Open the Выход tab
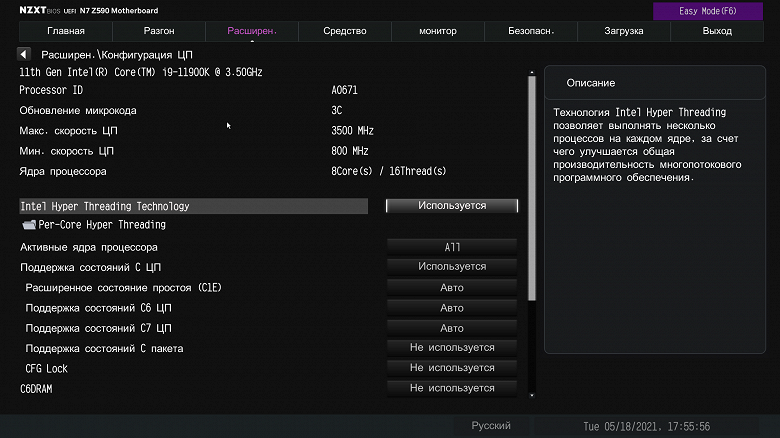The image size is (780, 438). pyautogui.click(x=717, y=31)
